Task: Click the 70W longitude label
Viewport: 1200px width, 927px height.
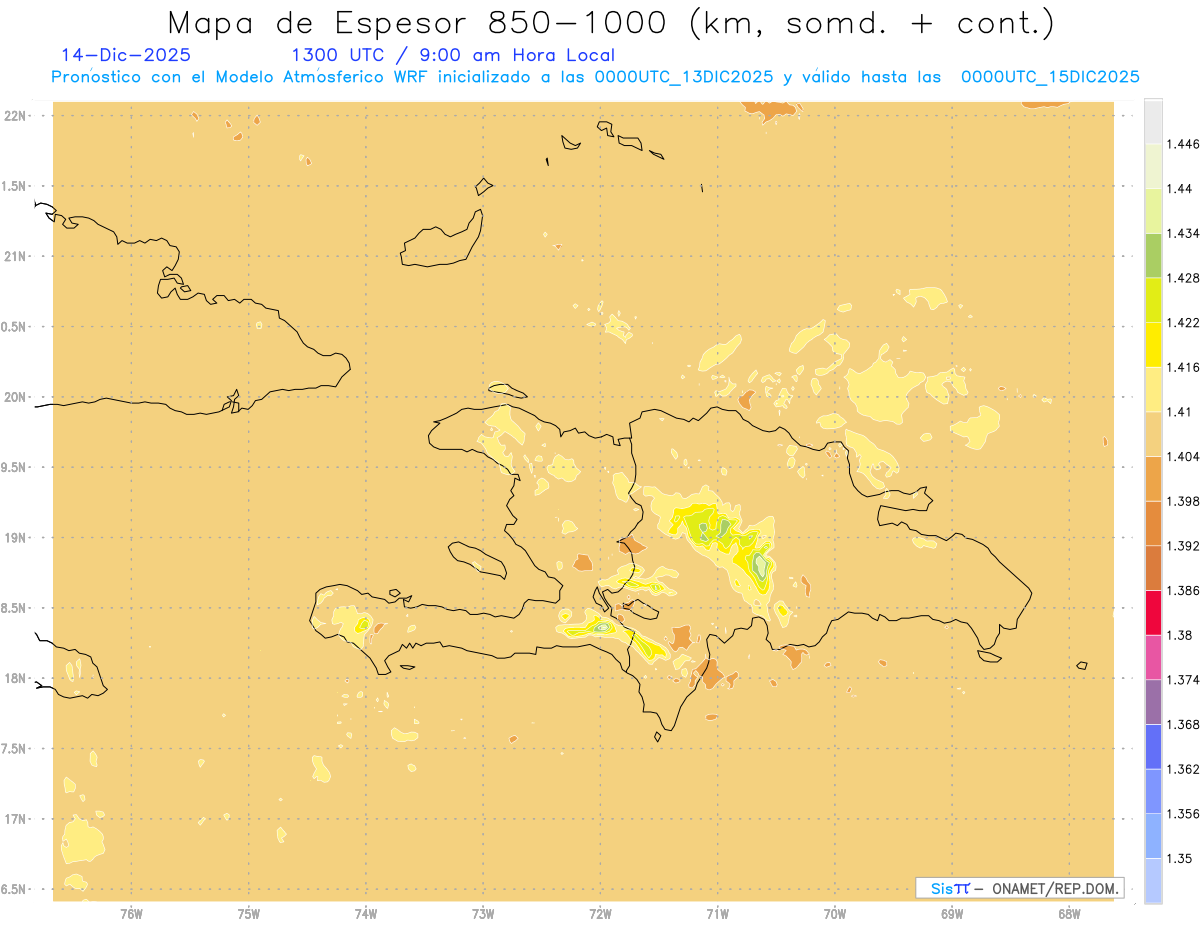Action: pyautogui.click(x=834, y=912)
